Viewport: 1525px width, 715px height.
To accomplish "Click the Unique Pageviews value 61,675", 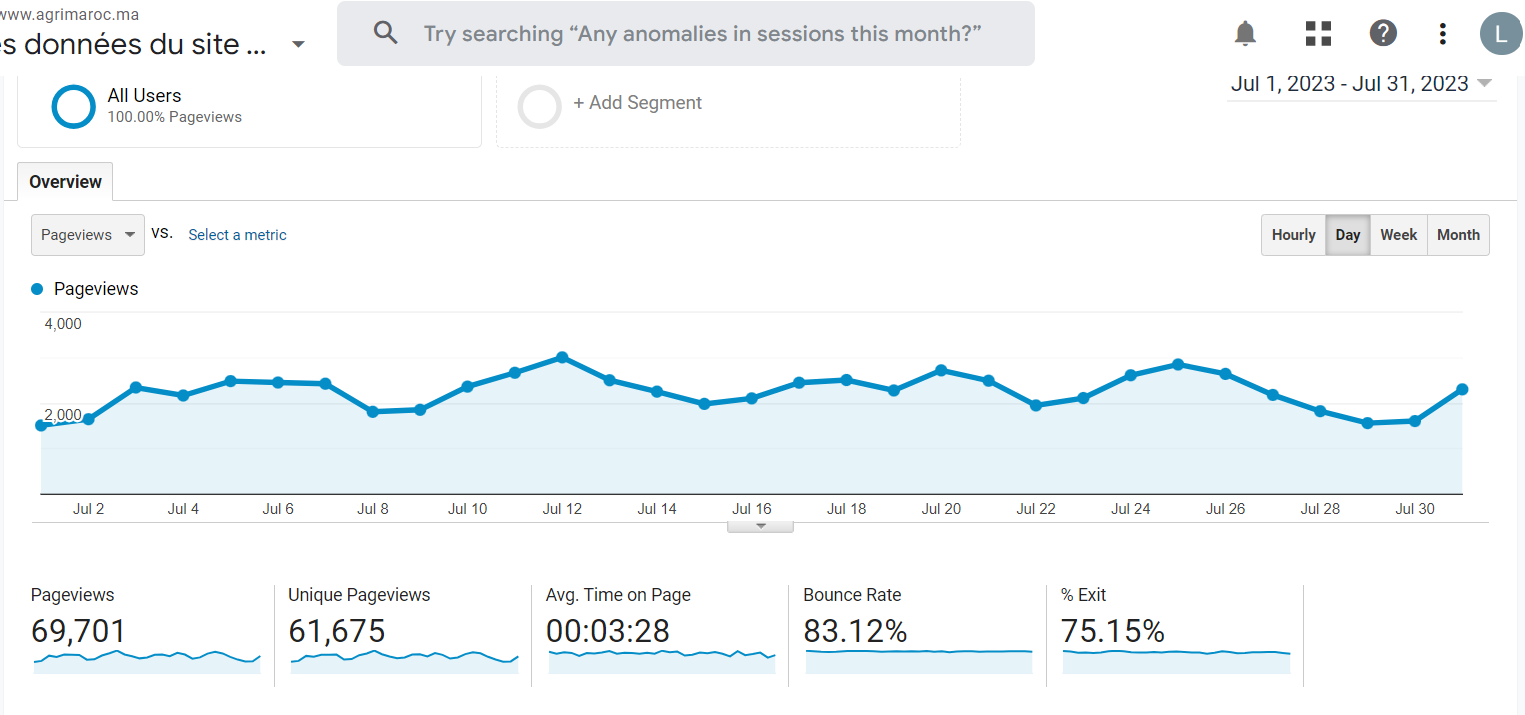I will click(337, 632).
